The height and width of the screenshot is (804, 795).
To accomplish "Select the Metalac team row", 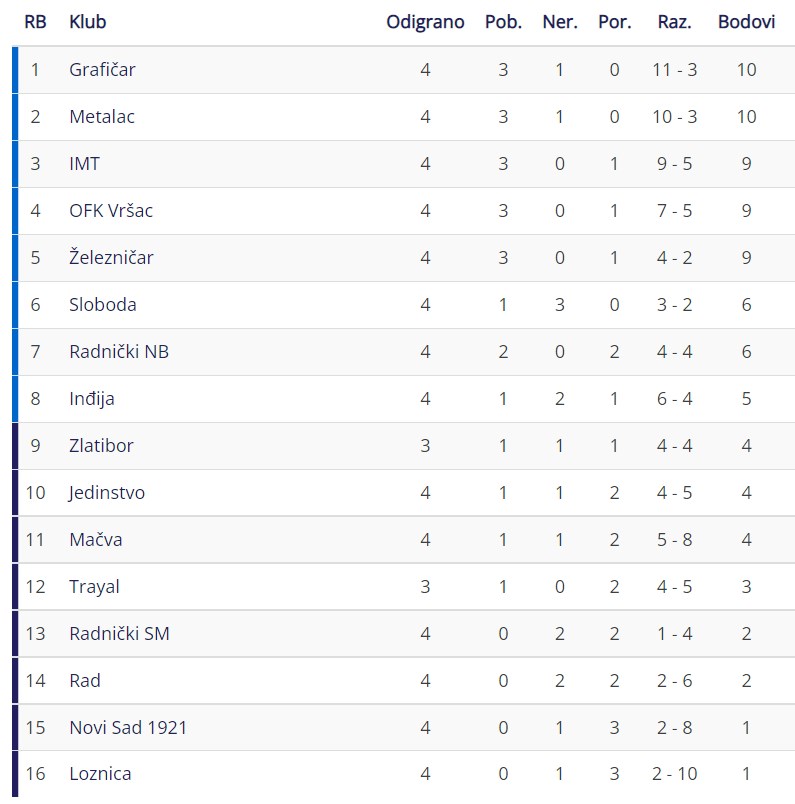I will coord(404,117).
